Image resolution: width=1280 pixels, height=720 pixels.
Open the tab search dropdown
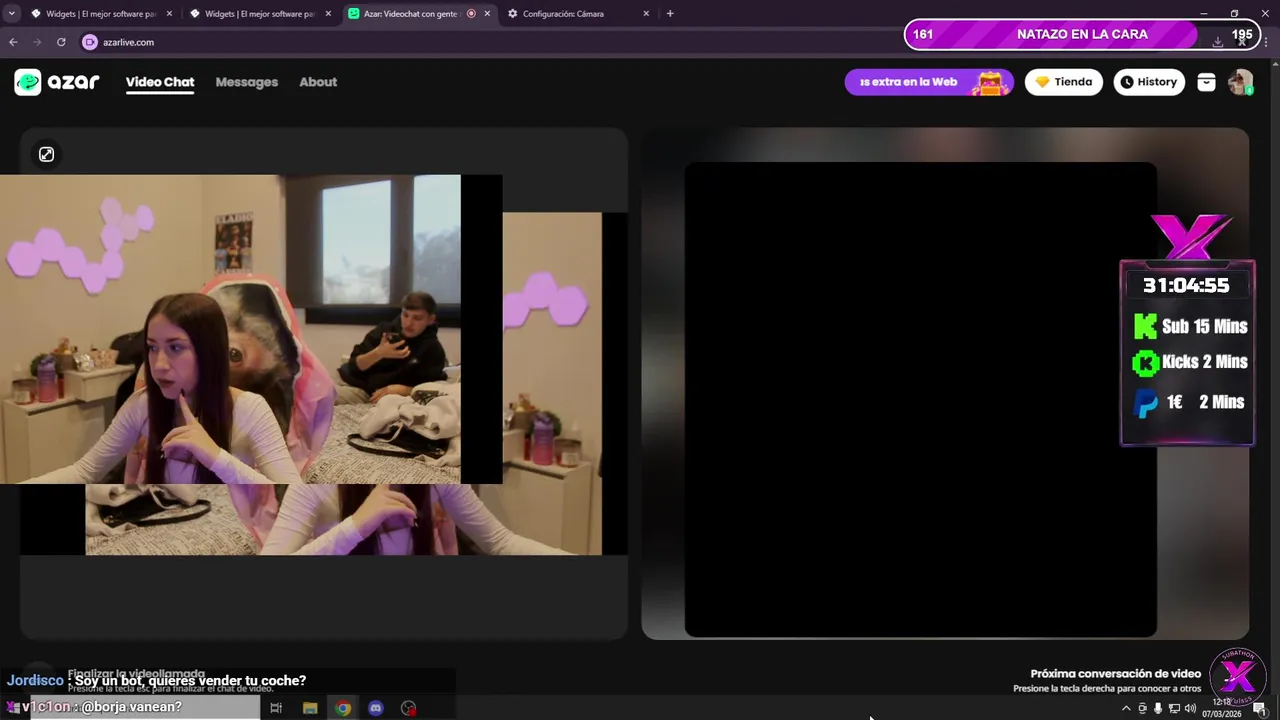coord(12,14)
